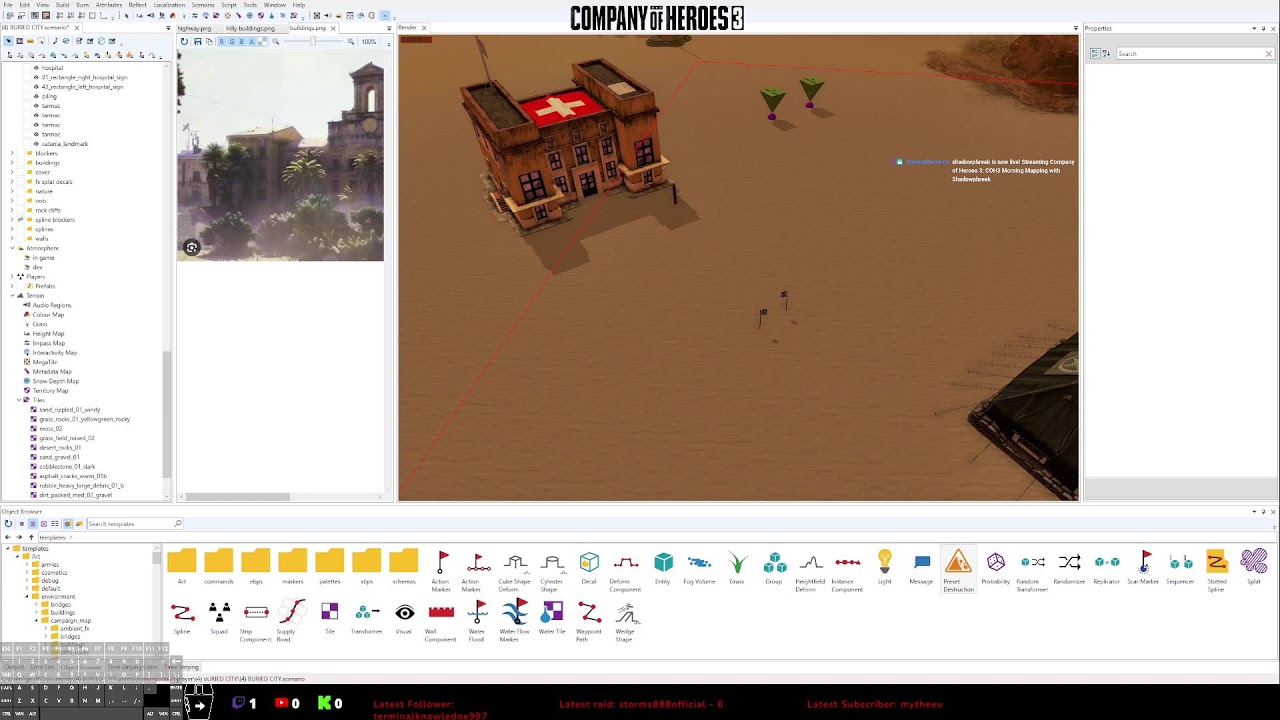Select the Wall Component template

pos(440,612)
